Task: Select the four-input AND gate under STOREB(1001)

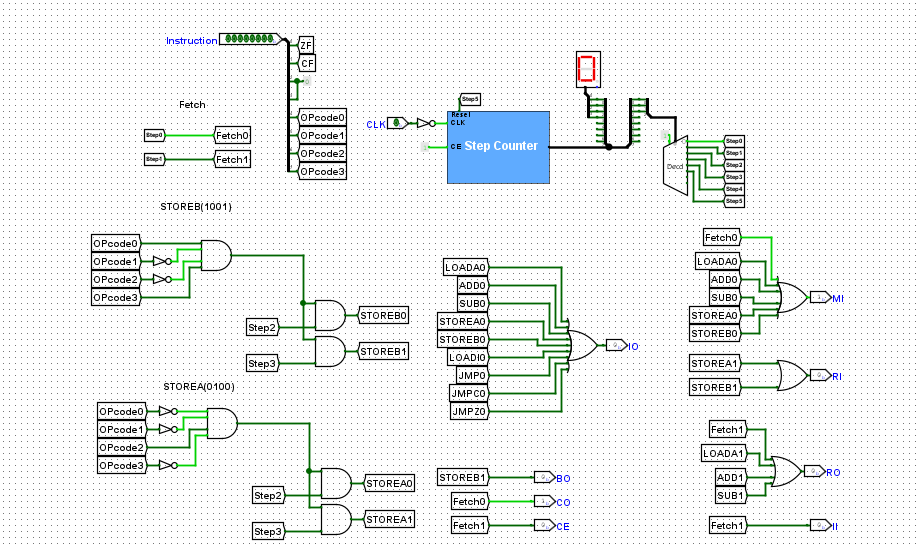Action: tap(216, 255)
